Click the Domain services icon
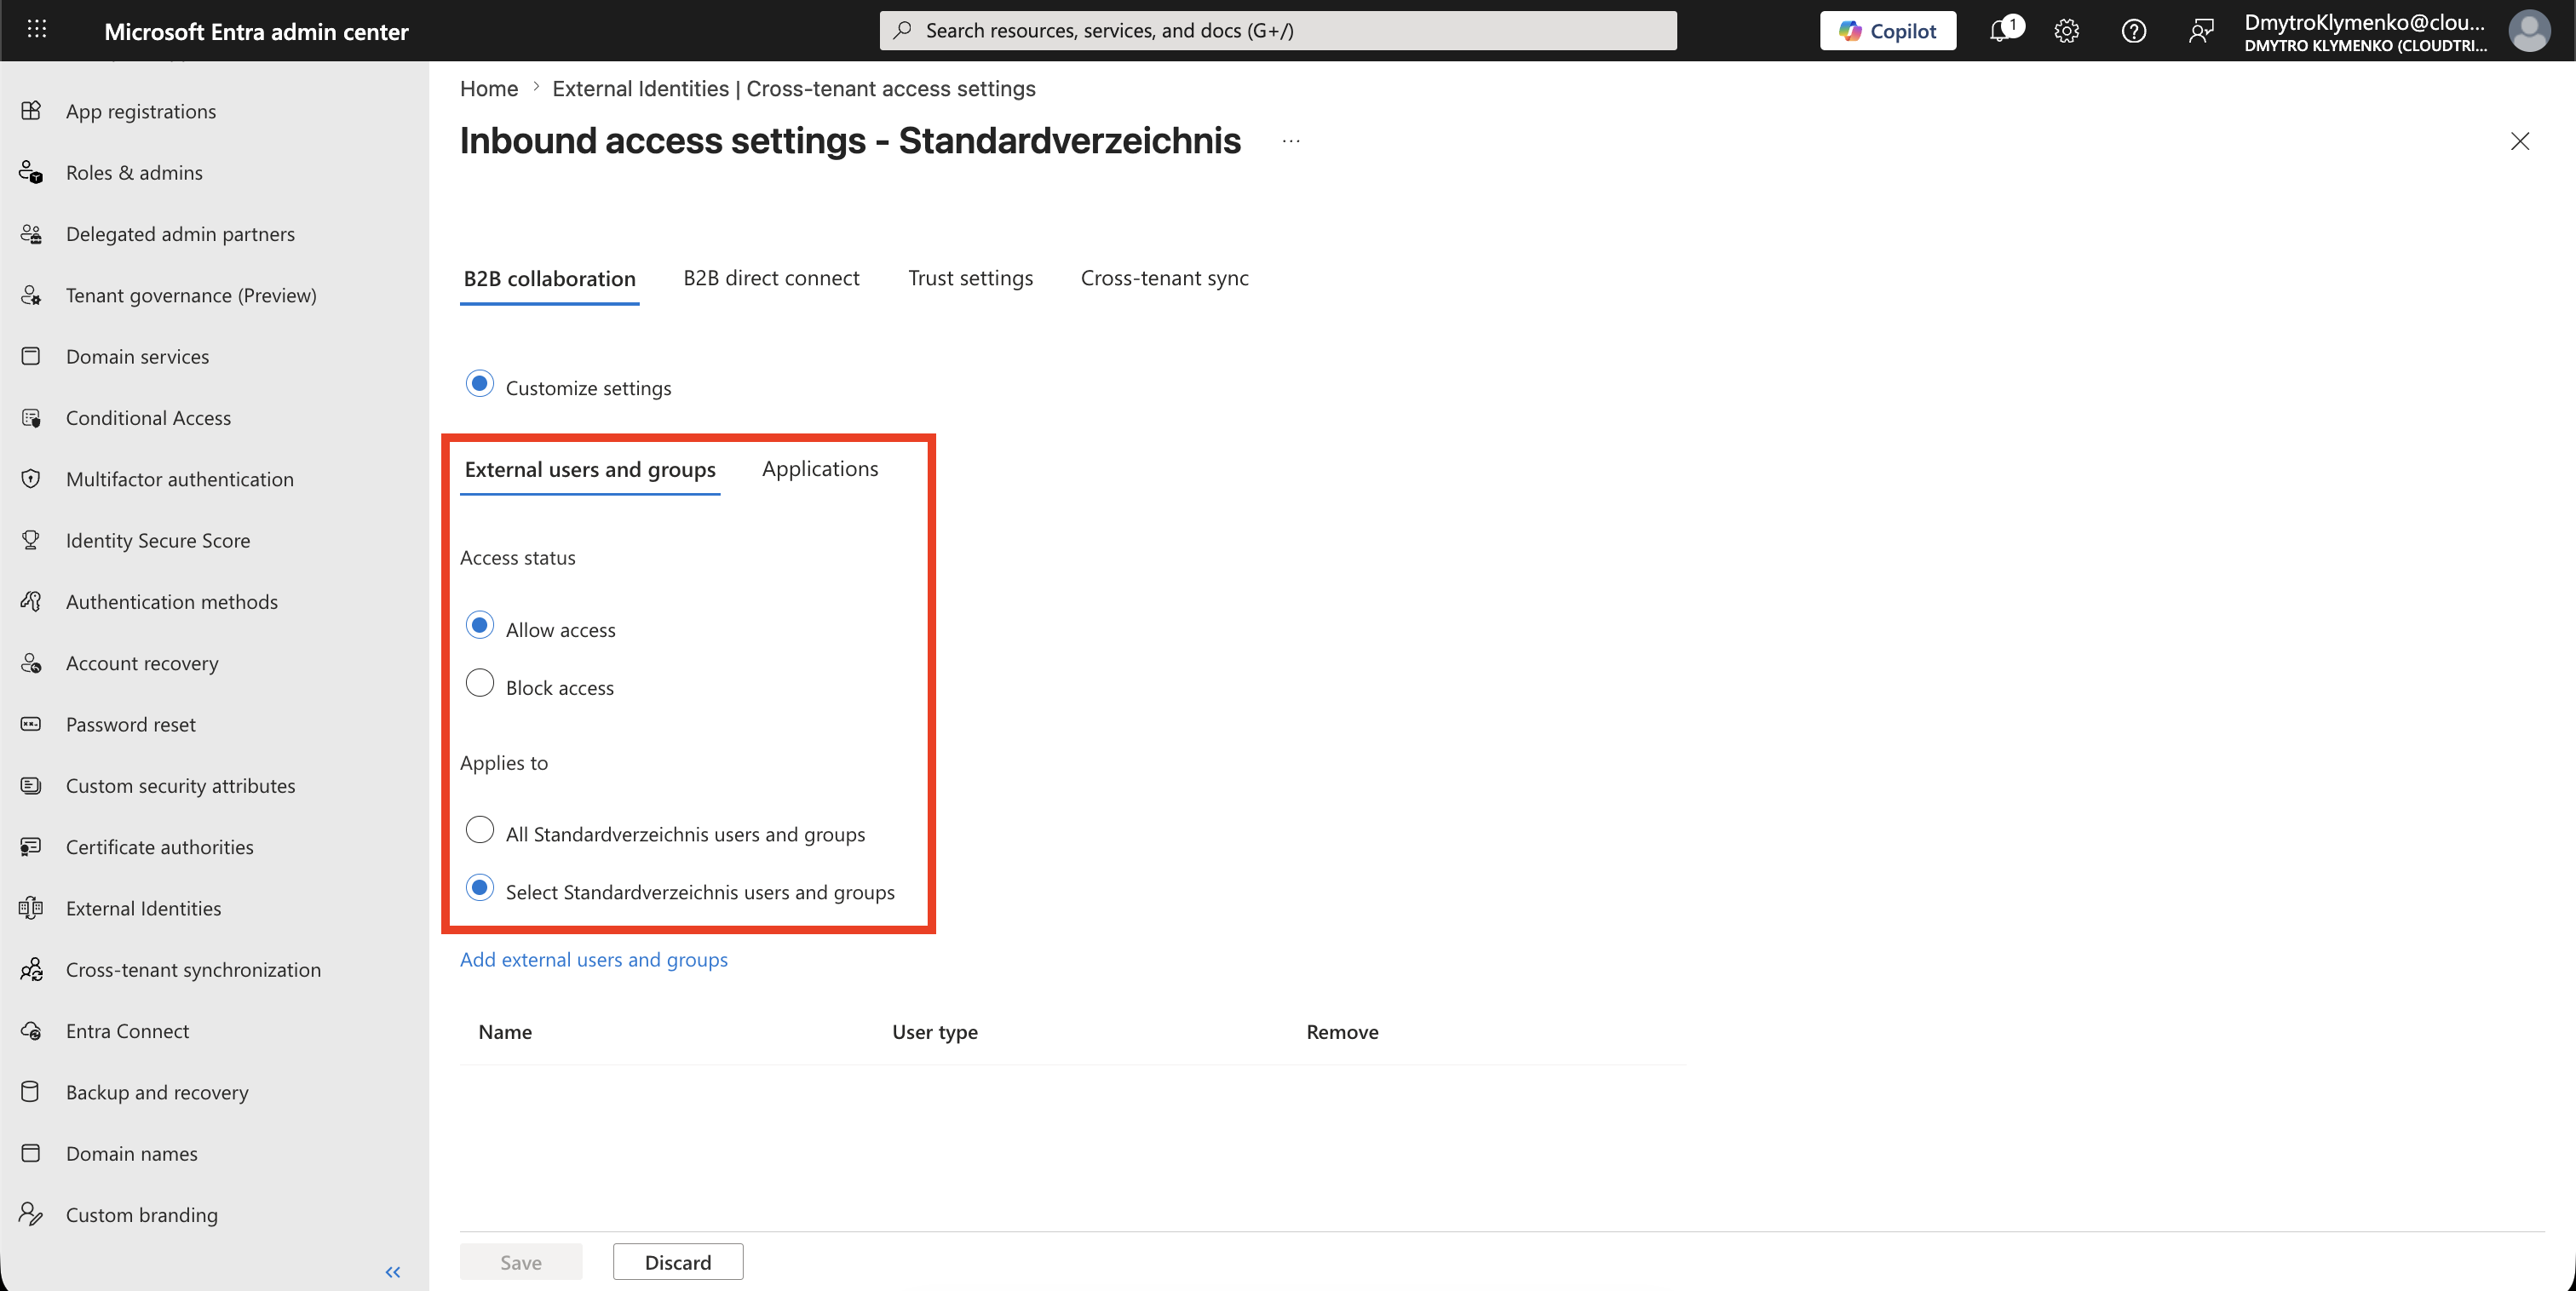Screen dimensions: 2576x1291 31,356
